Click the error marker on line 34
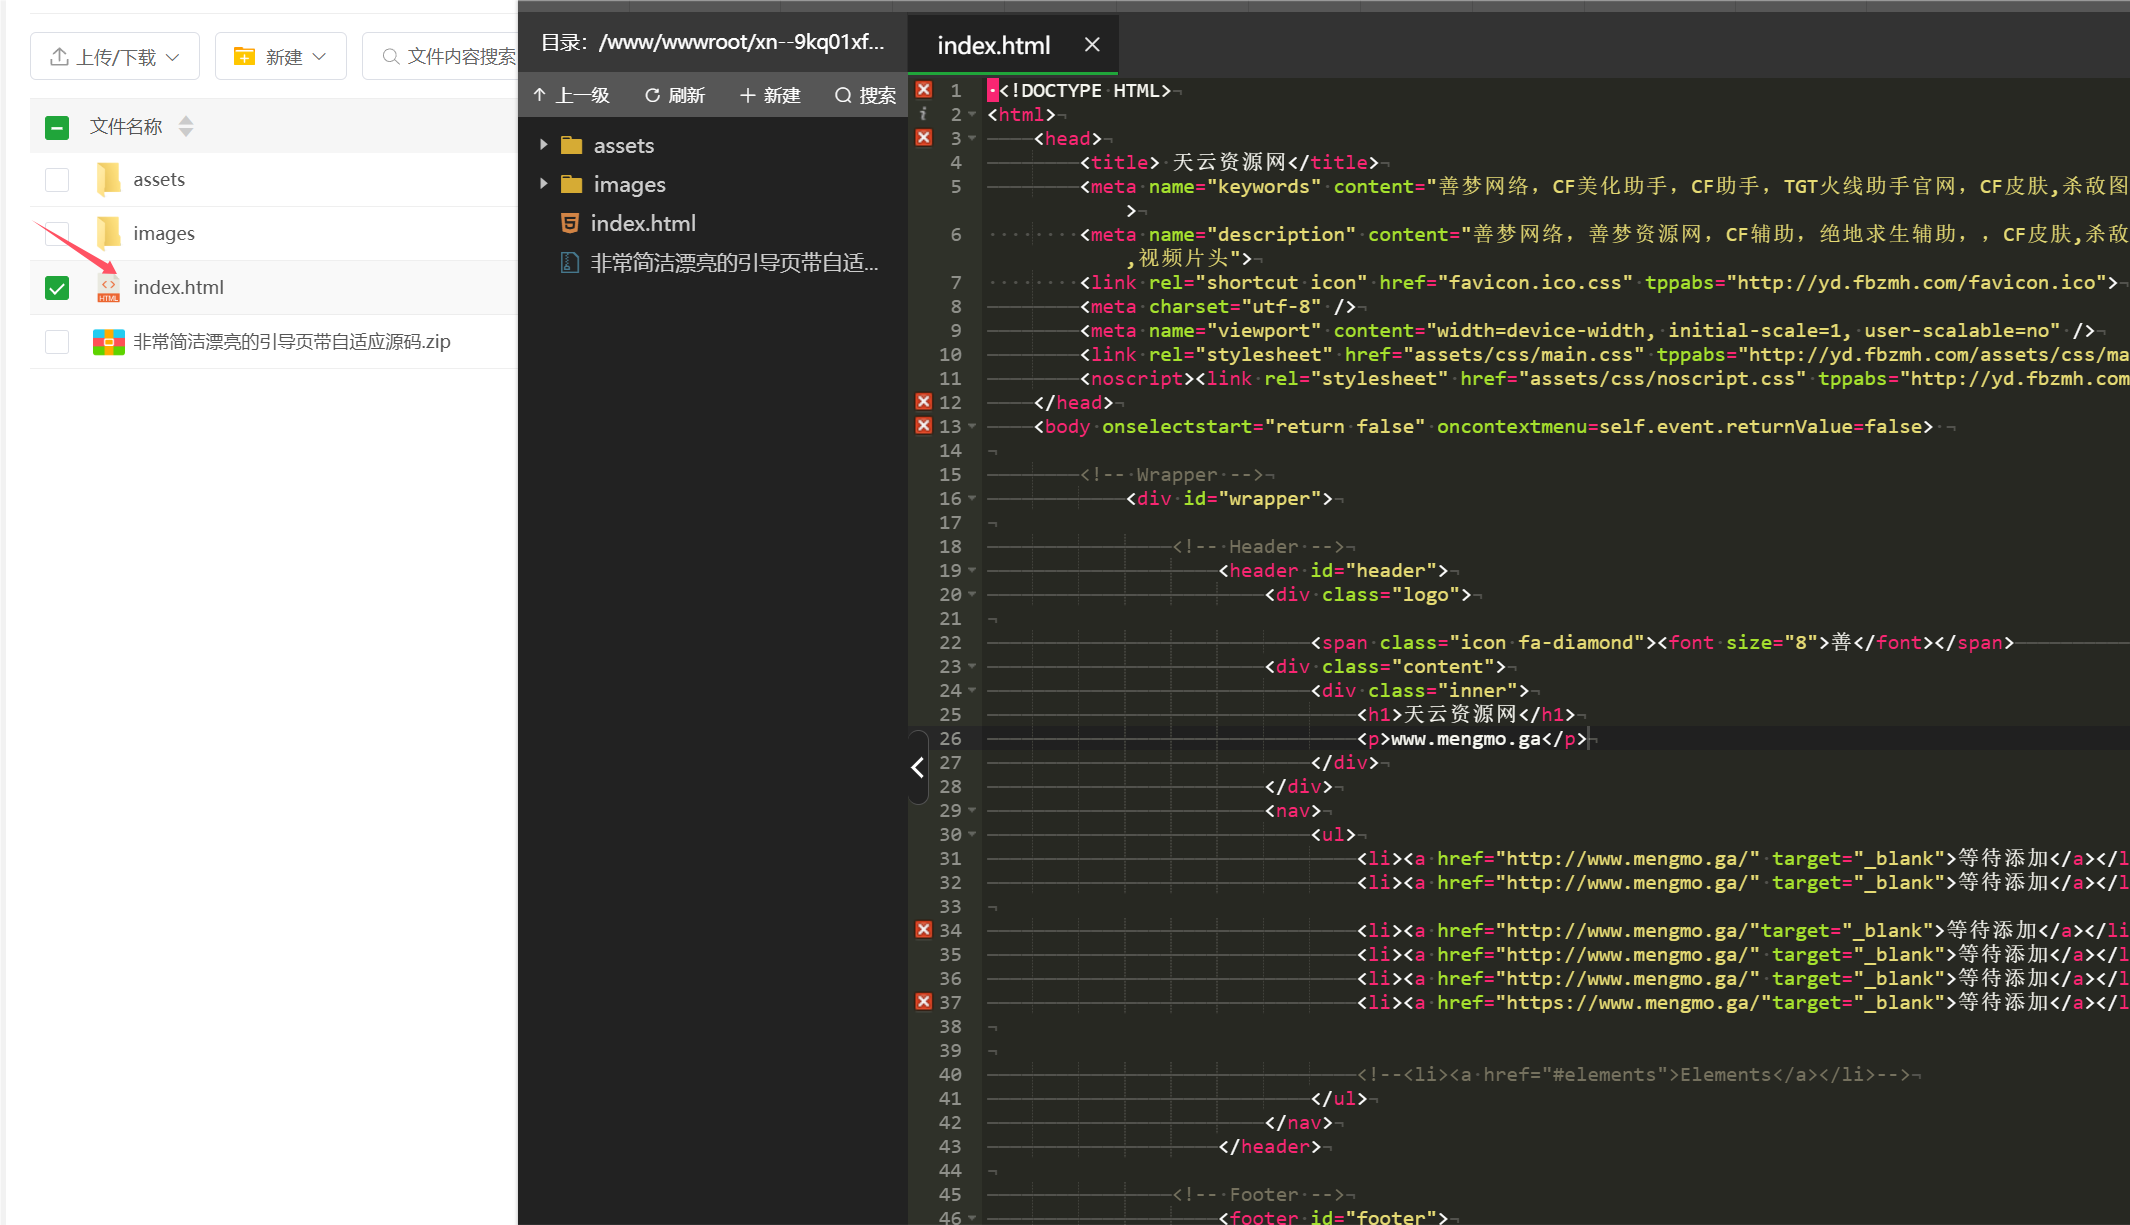Screen dimensions: 2130x1225 point(924,930)
